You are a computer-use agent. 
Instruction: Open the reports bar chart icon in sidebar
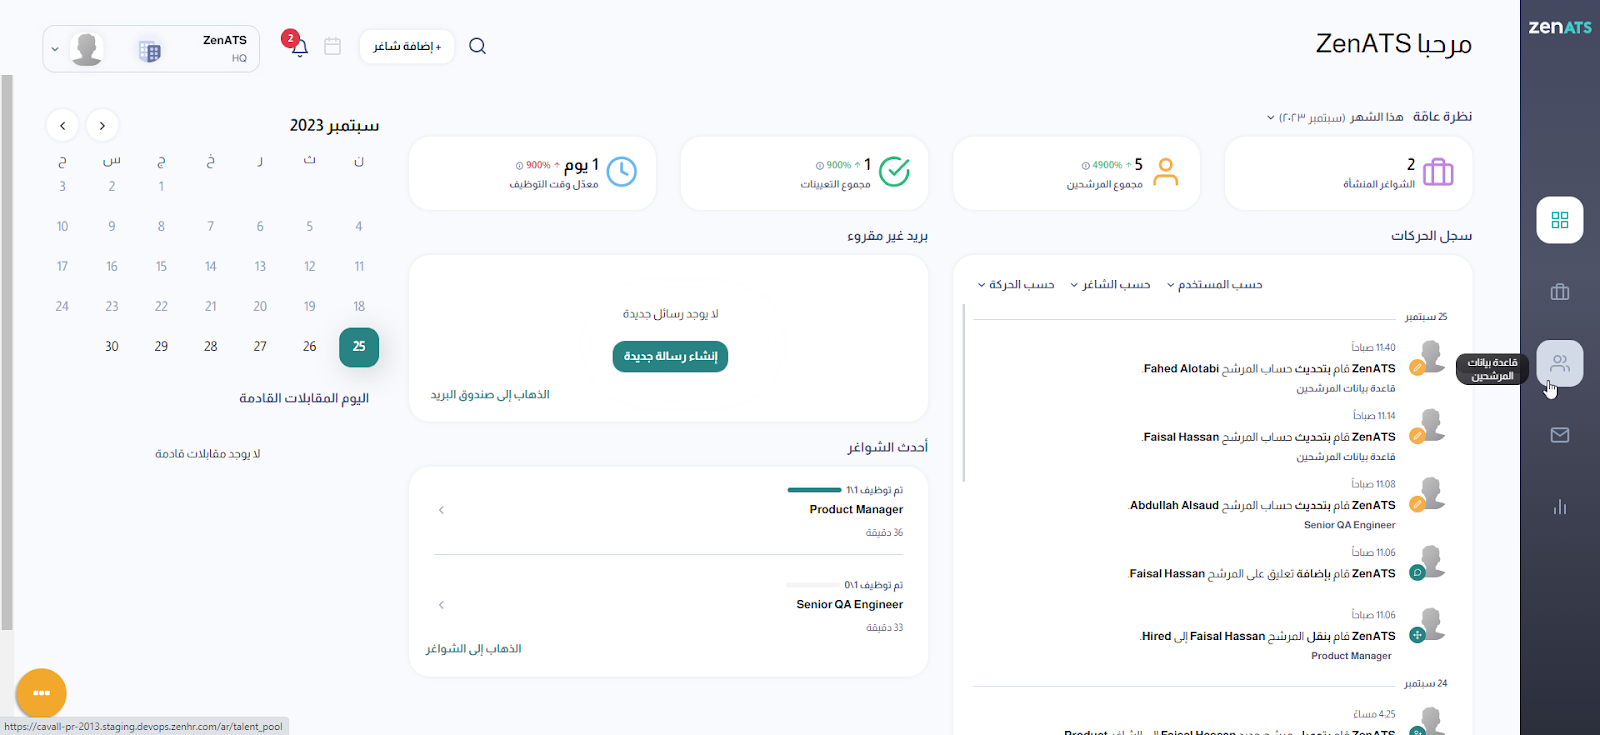(1560, 507)
